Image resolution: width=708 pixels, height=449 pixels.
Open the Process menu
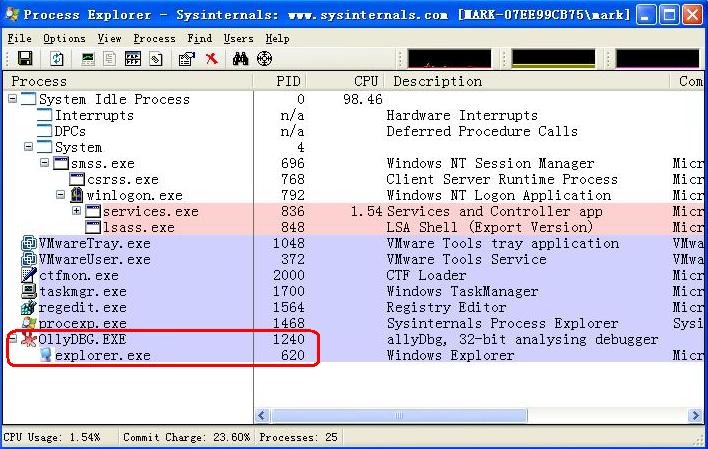pos(154,39)
